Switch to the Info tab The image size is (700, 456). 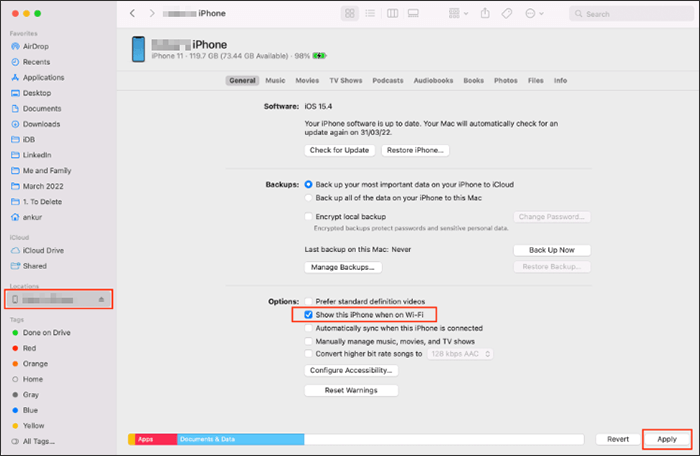[x=560, y=80]
